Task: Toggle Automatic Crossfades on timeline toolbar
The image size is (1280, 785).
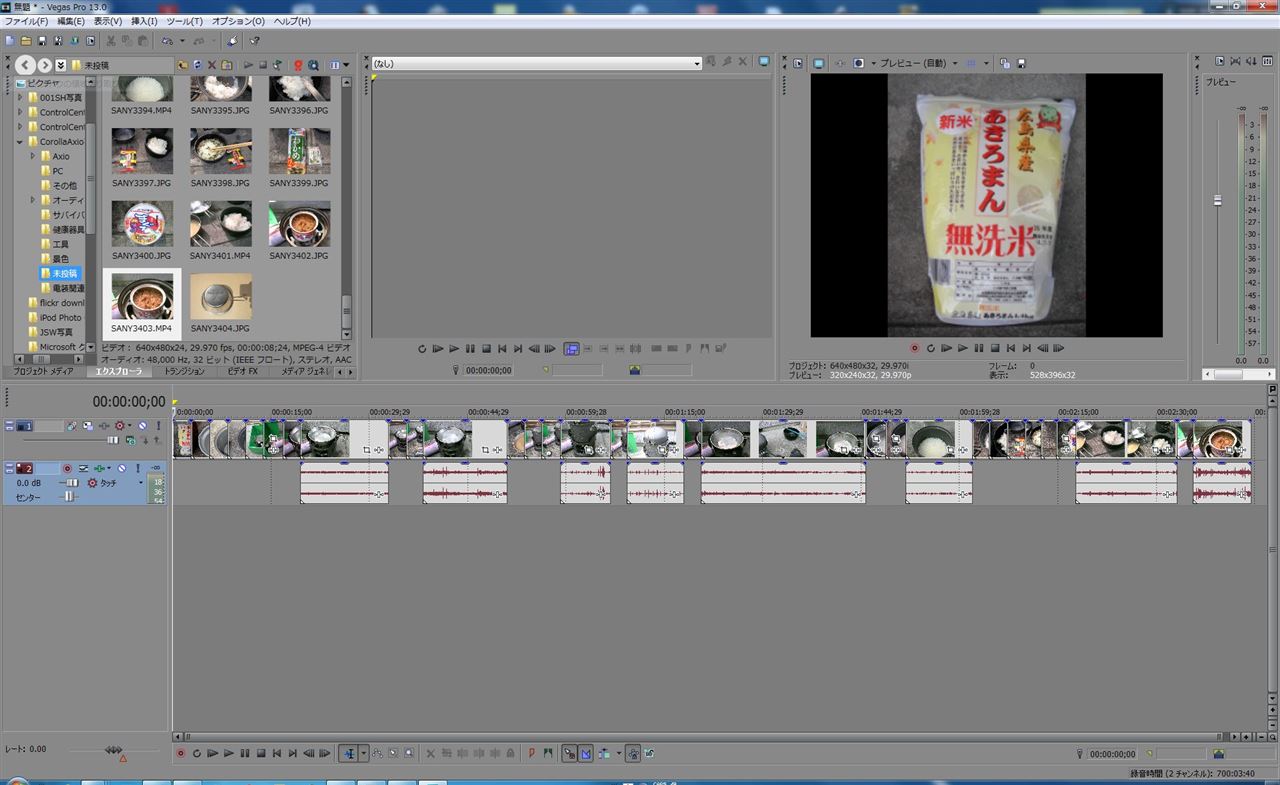Action: click(586, 753)
